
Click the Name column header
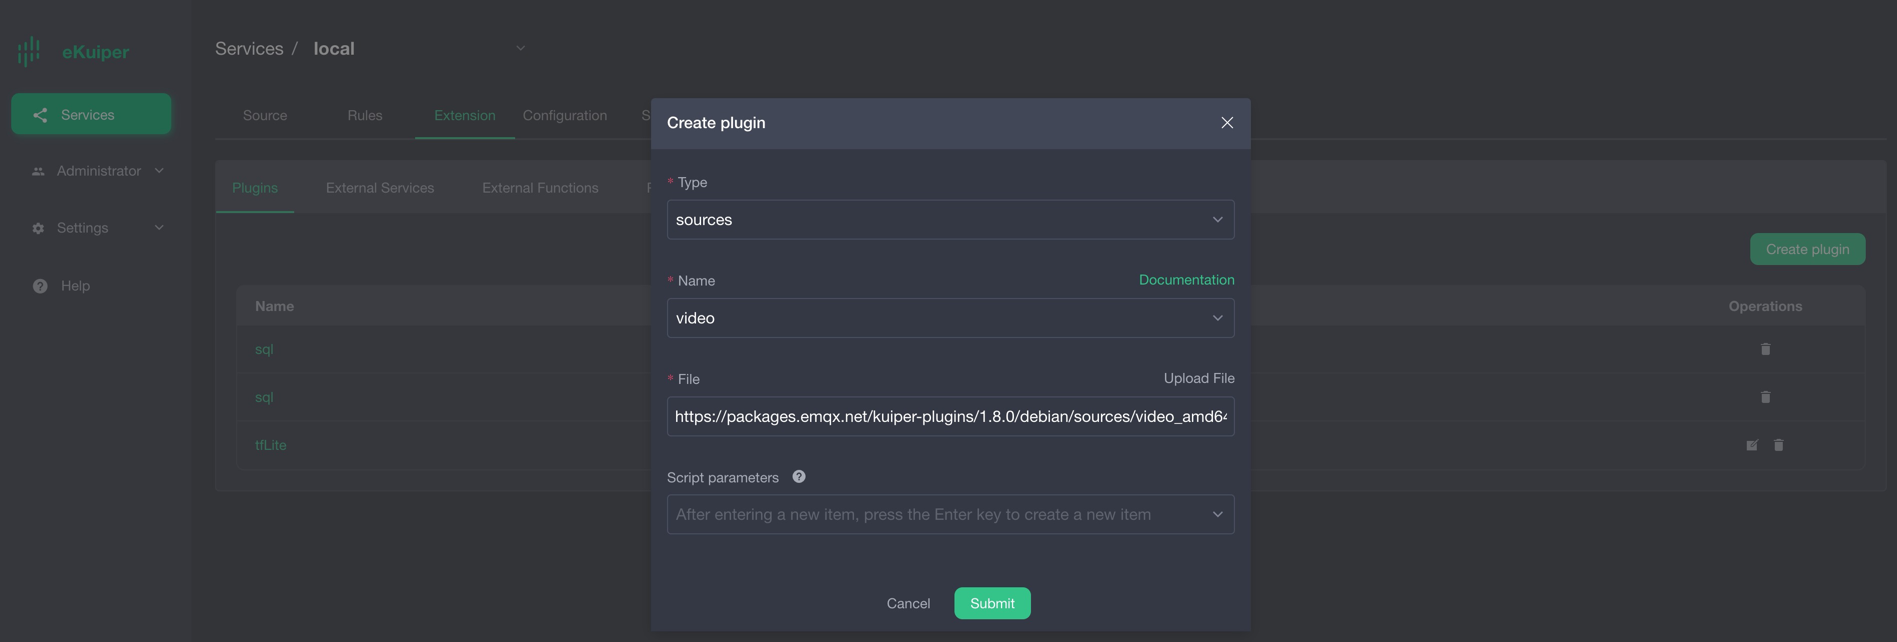point(274,306)
